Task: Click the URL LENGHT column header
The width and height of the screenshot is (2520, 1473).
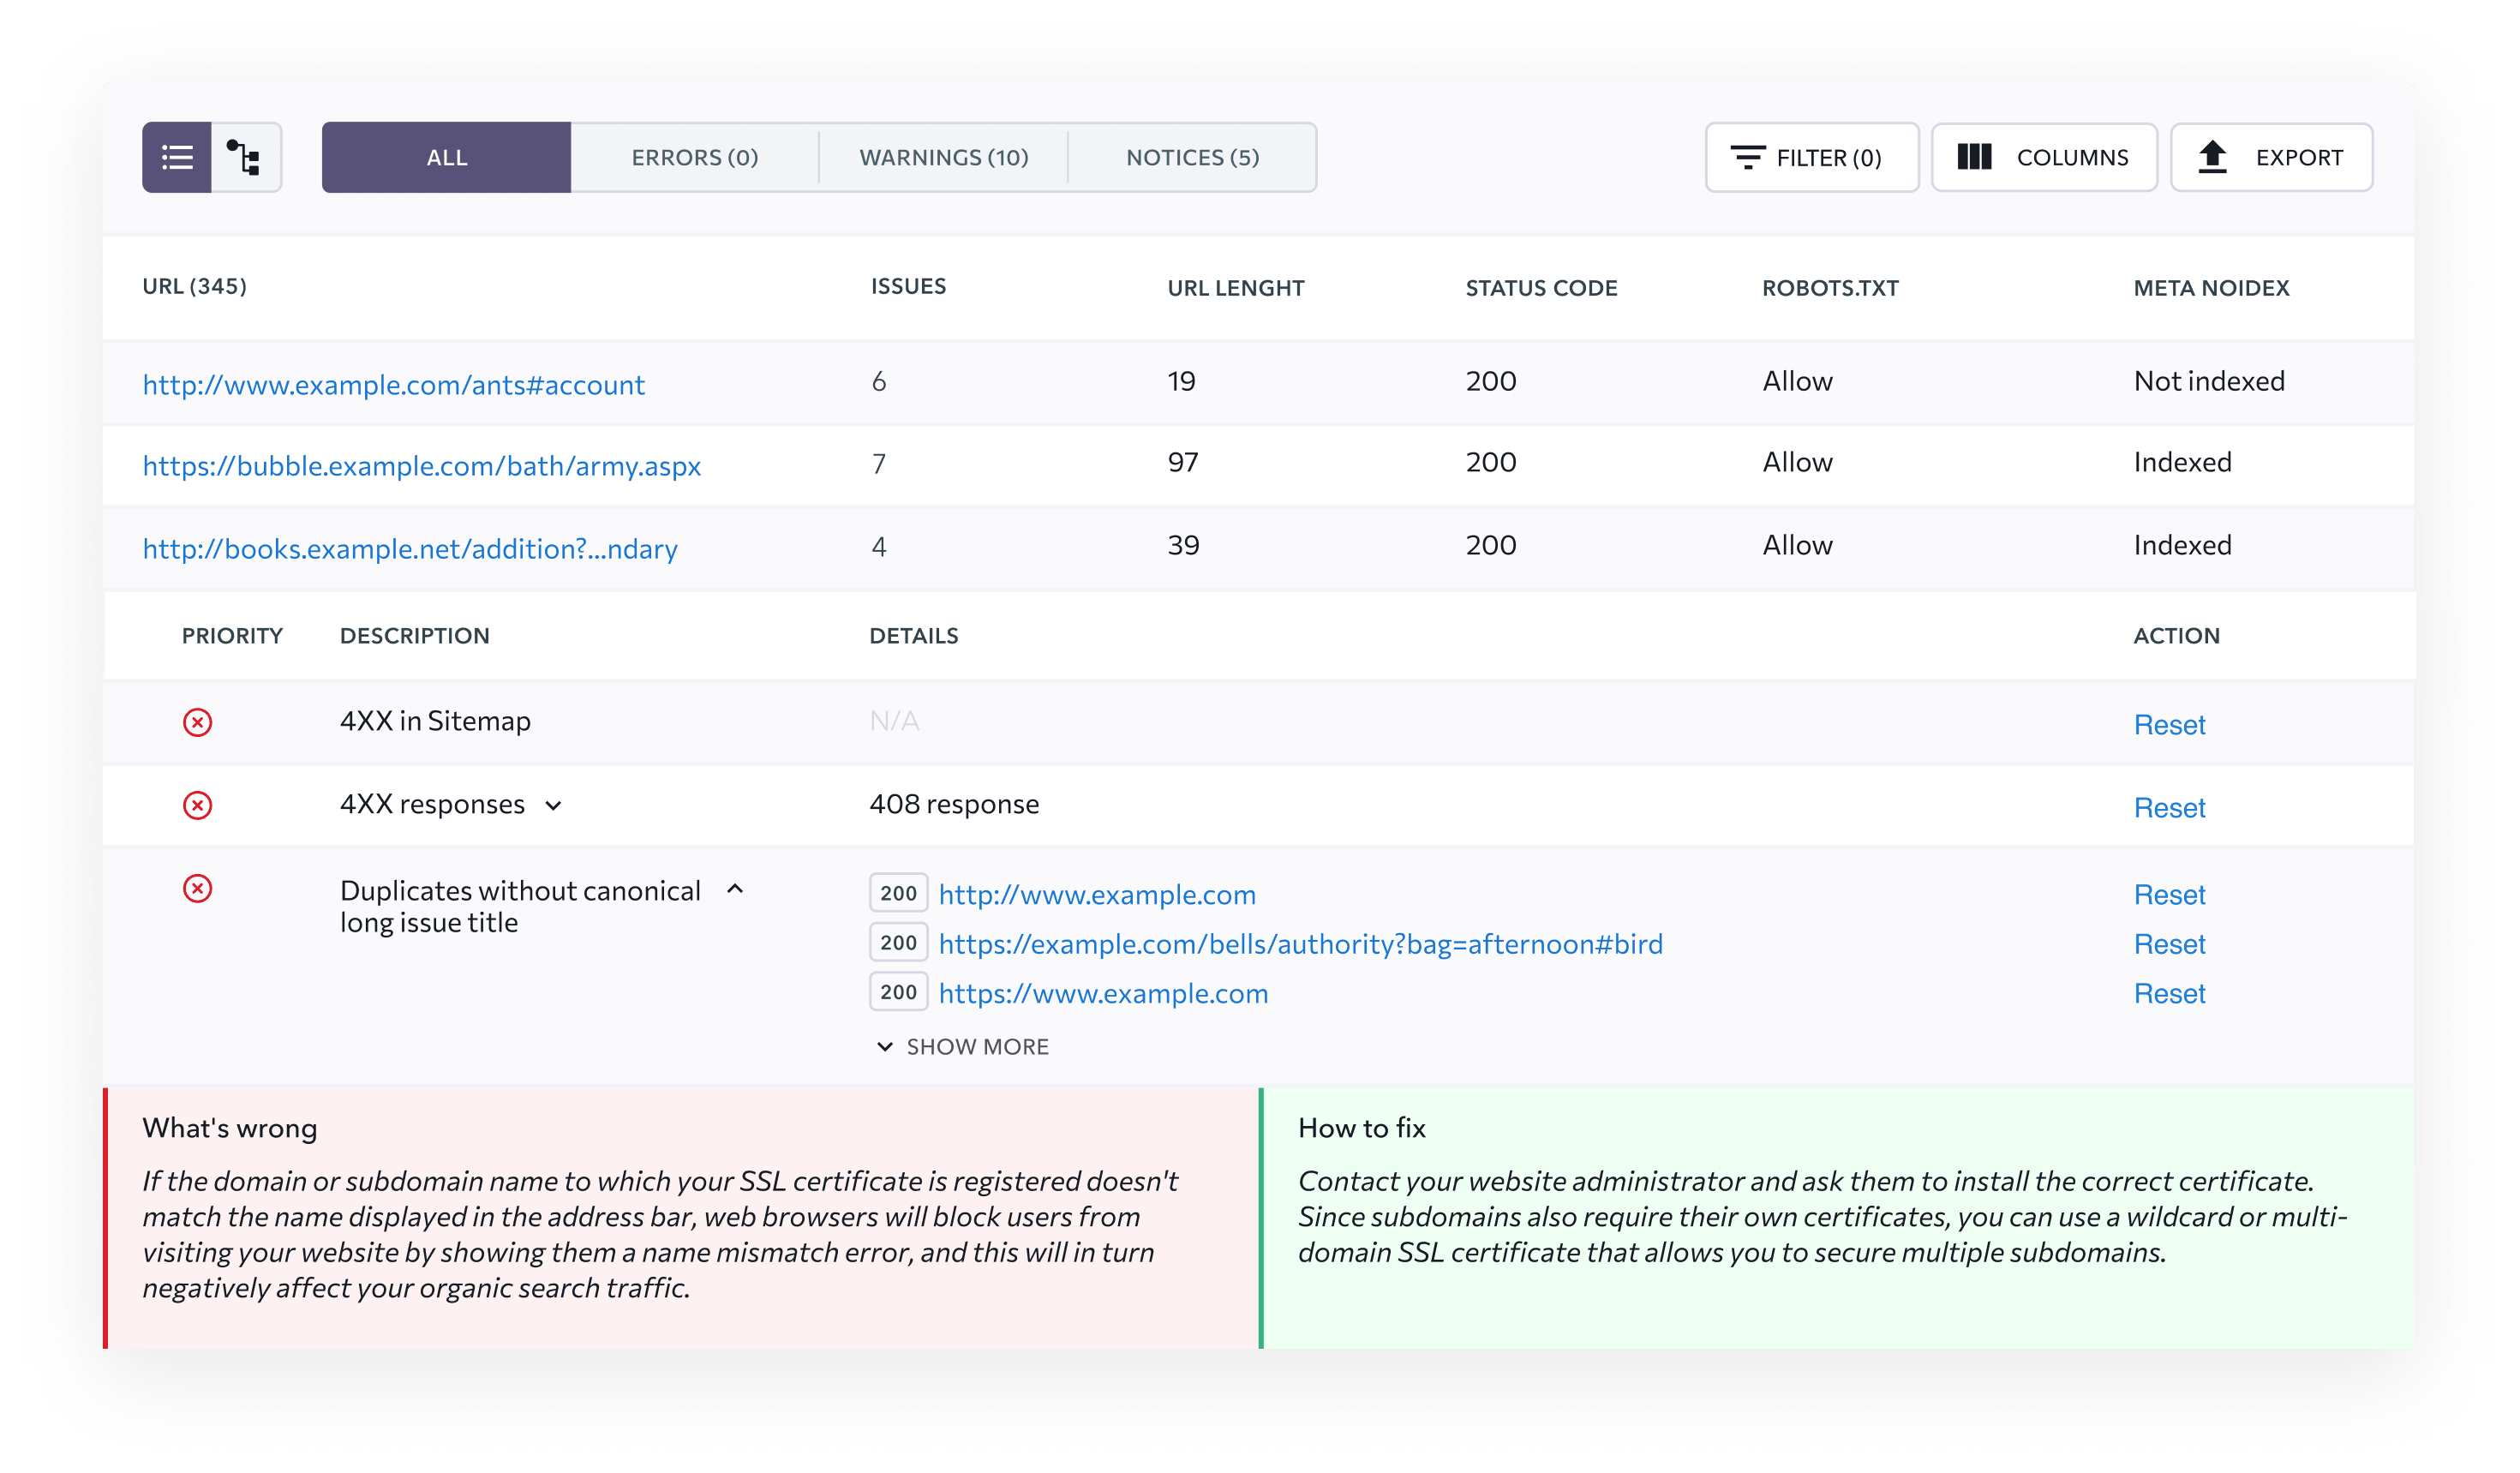Action: pos(1236,288)
